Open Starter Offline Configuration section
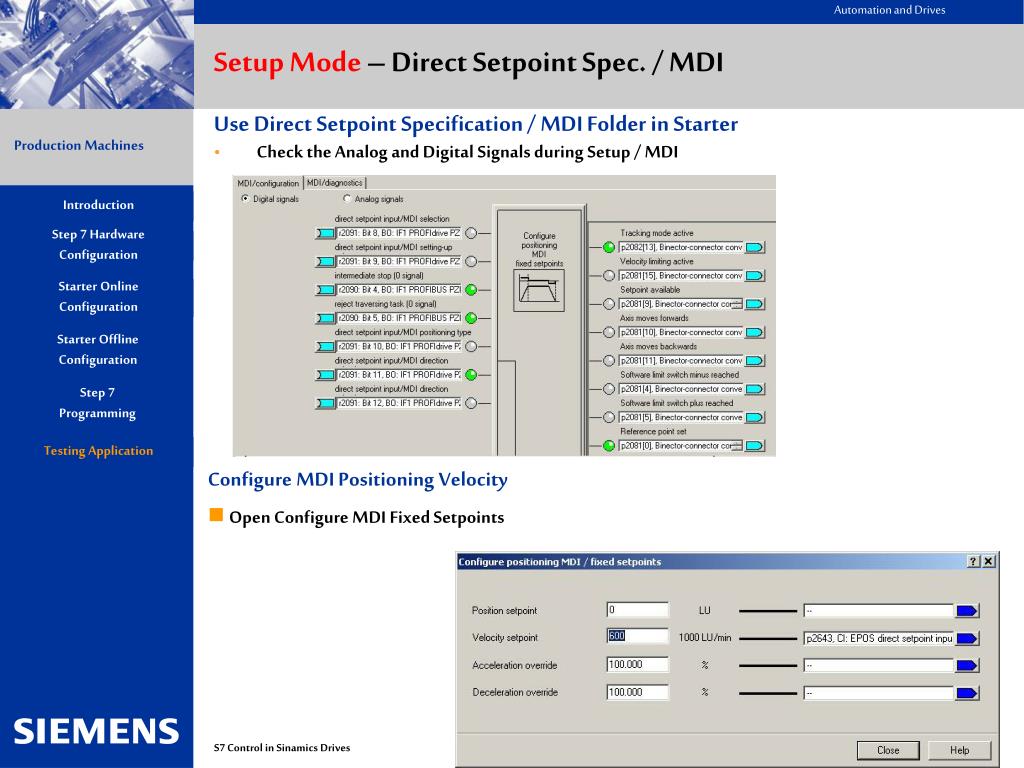 click(x=97, y=349)
